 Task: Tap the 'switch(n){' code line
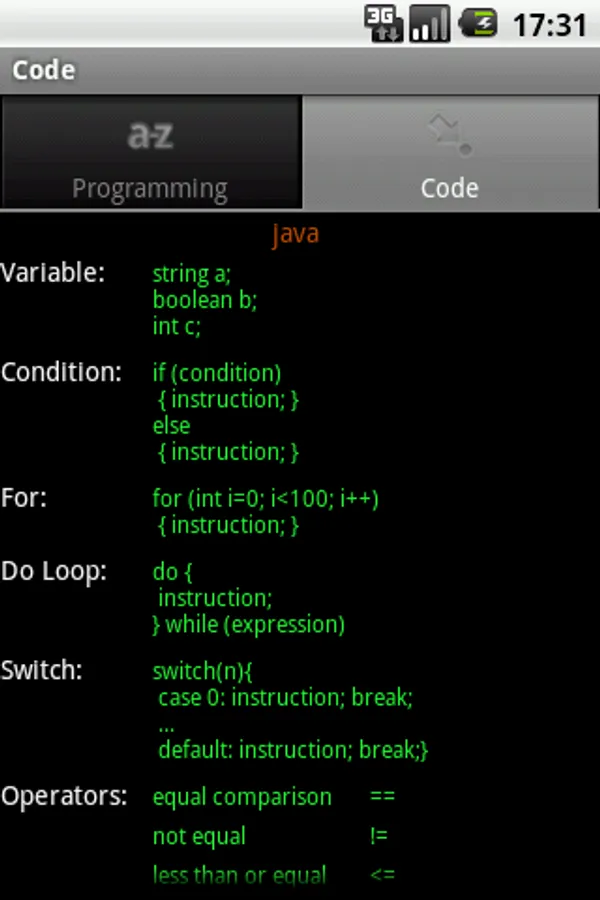click(203, 671)
